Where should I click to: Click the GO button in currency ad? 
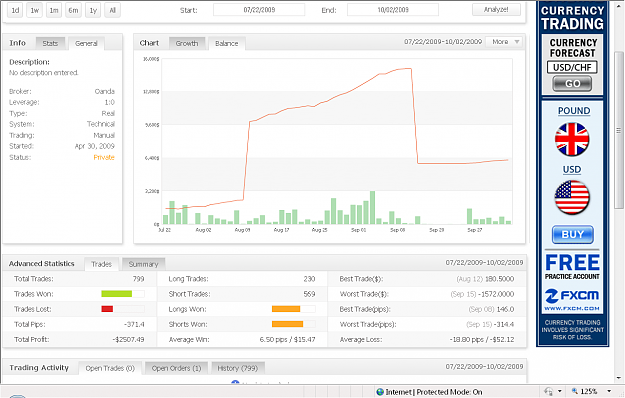coord(572,84)
